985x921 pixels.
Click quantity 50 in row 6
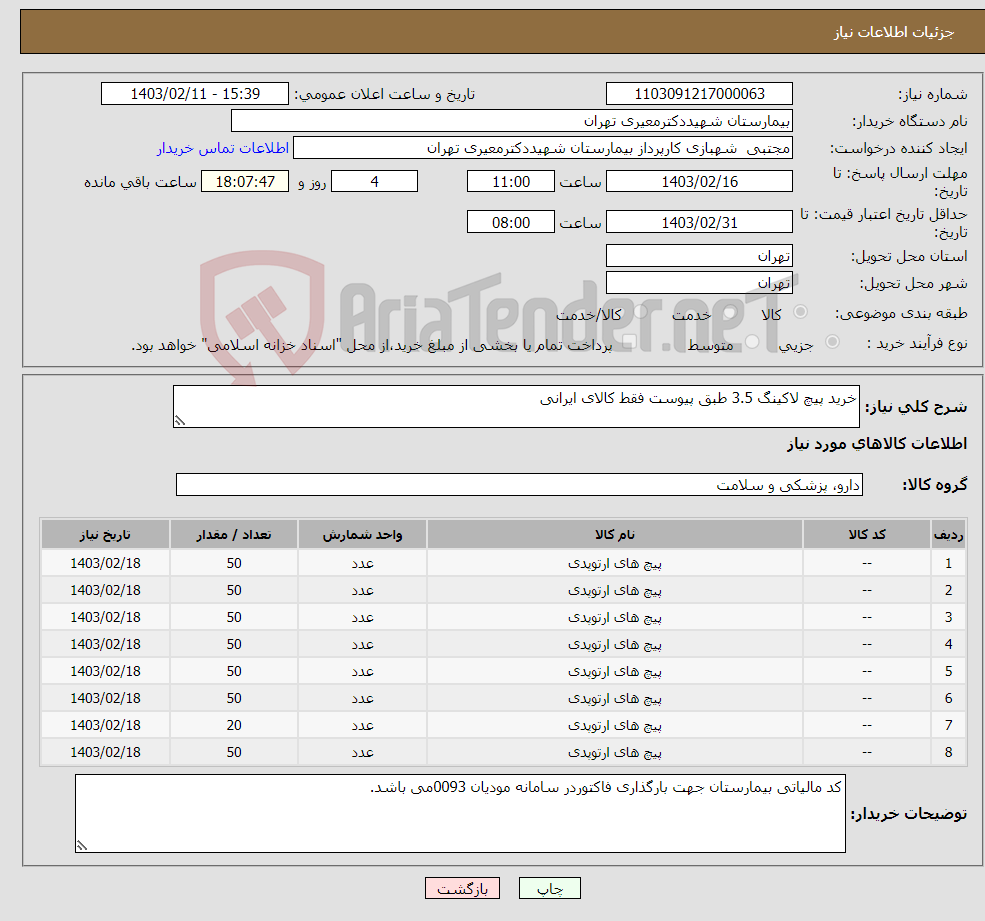234,699
